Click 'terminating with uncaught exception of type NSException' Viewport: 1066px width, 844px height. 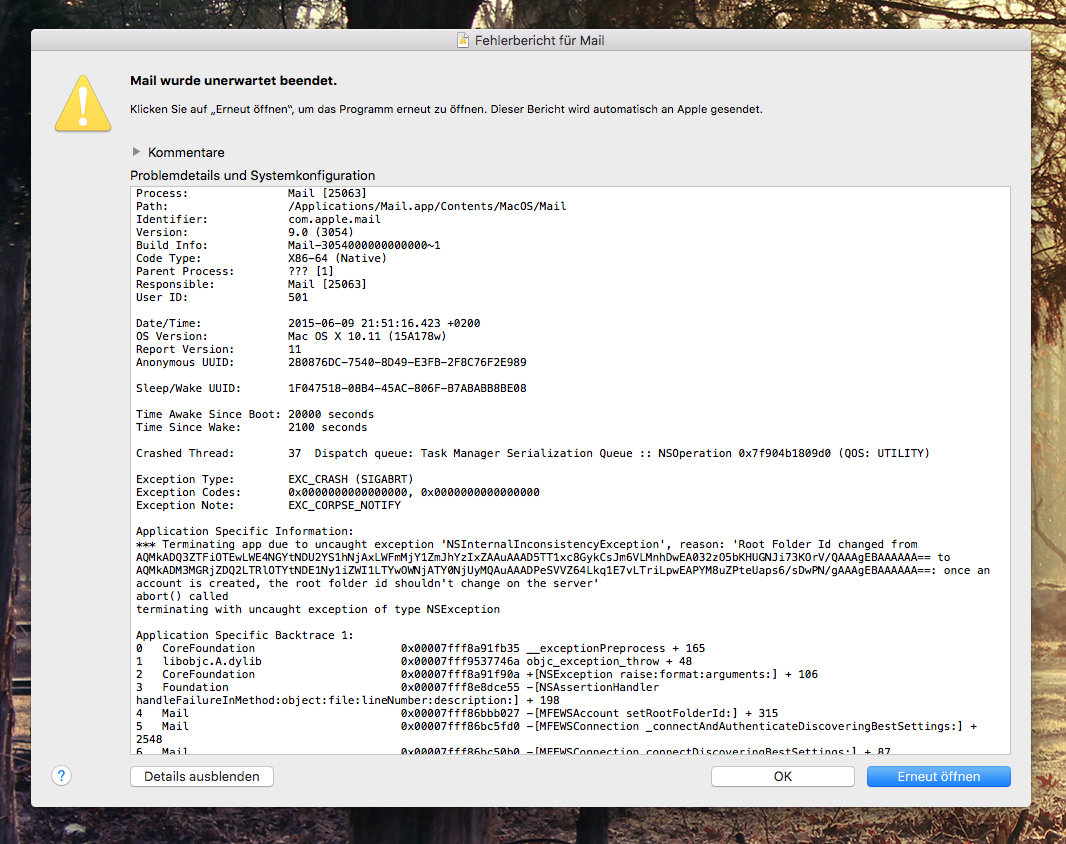pos(317,609)
